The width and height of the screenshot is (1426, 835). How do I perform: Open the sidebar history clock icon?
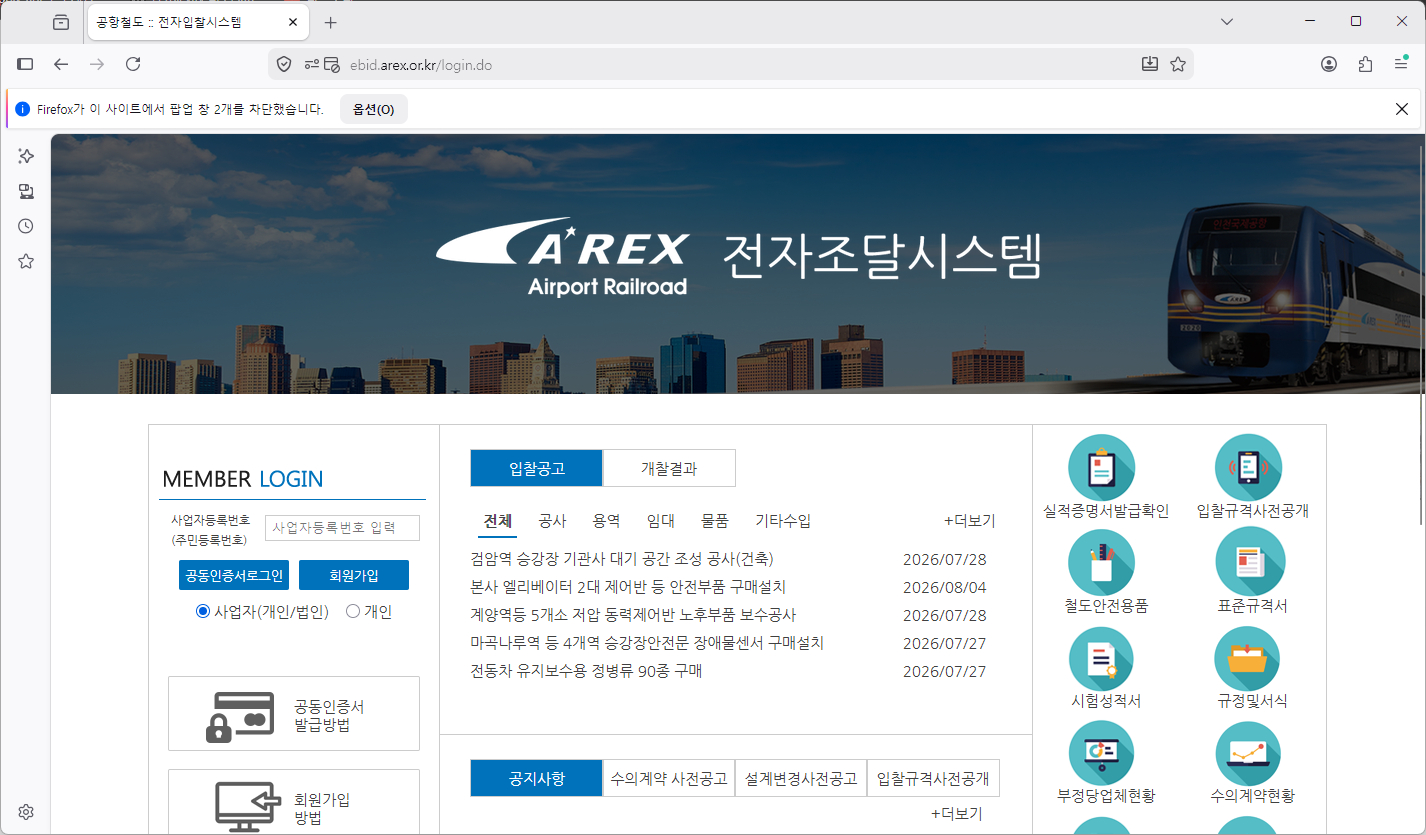(26, 226)
